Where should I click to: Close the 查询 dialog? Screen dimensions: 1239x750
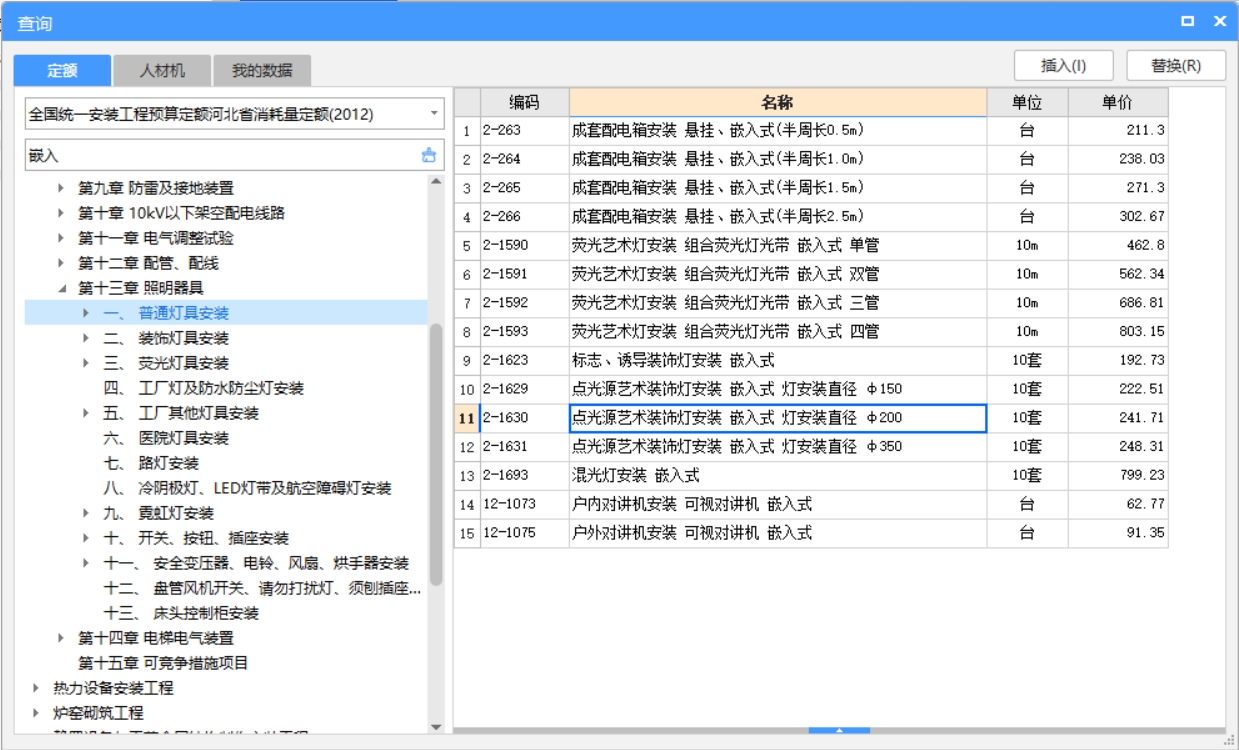tap(1220, 21)
